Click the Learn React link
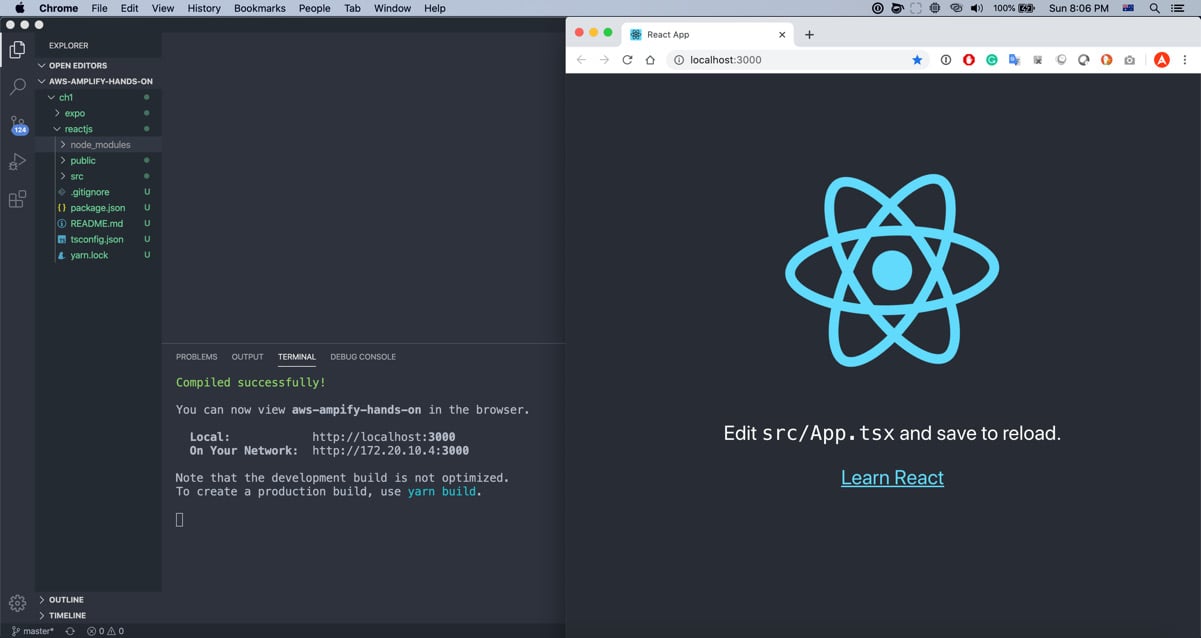Screen dimensions: 1201x638 pyautogui.click(x=892, y=478)
